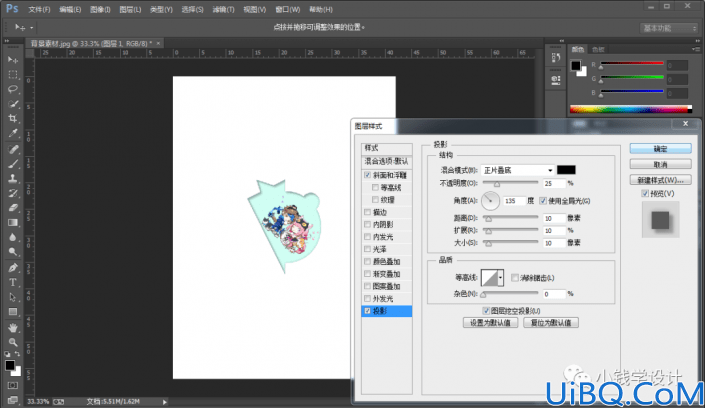Open the 等高线 contour picker arrow
Screen dimensions: 705x408
click(500, 278)
